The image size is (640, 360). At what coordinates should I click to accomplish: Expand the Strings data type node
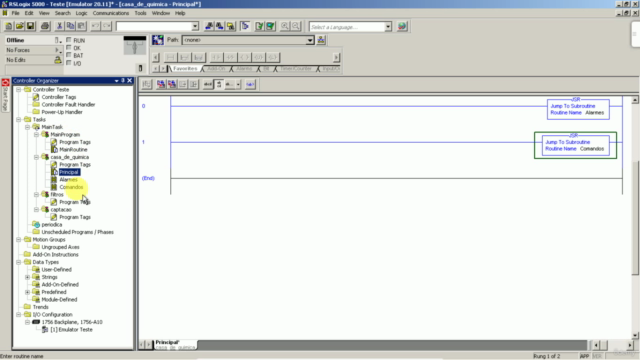27,277
